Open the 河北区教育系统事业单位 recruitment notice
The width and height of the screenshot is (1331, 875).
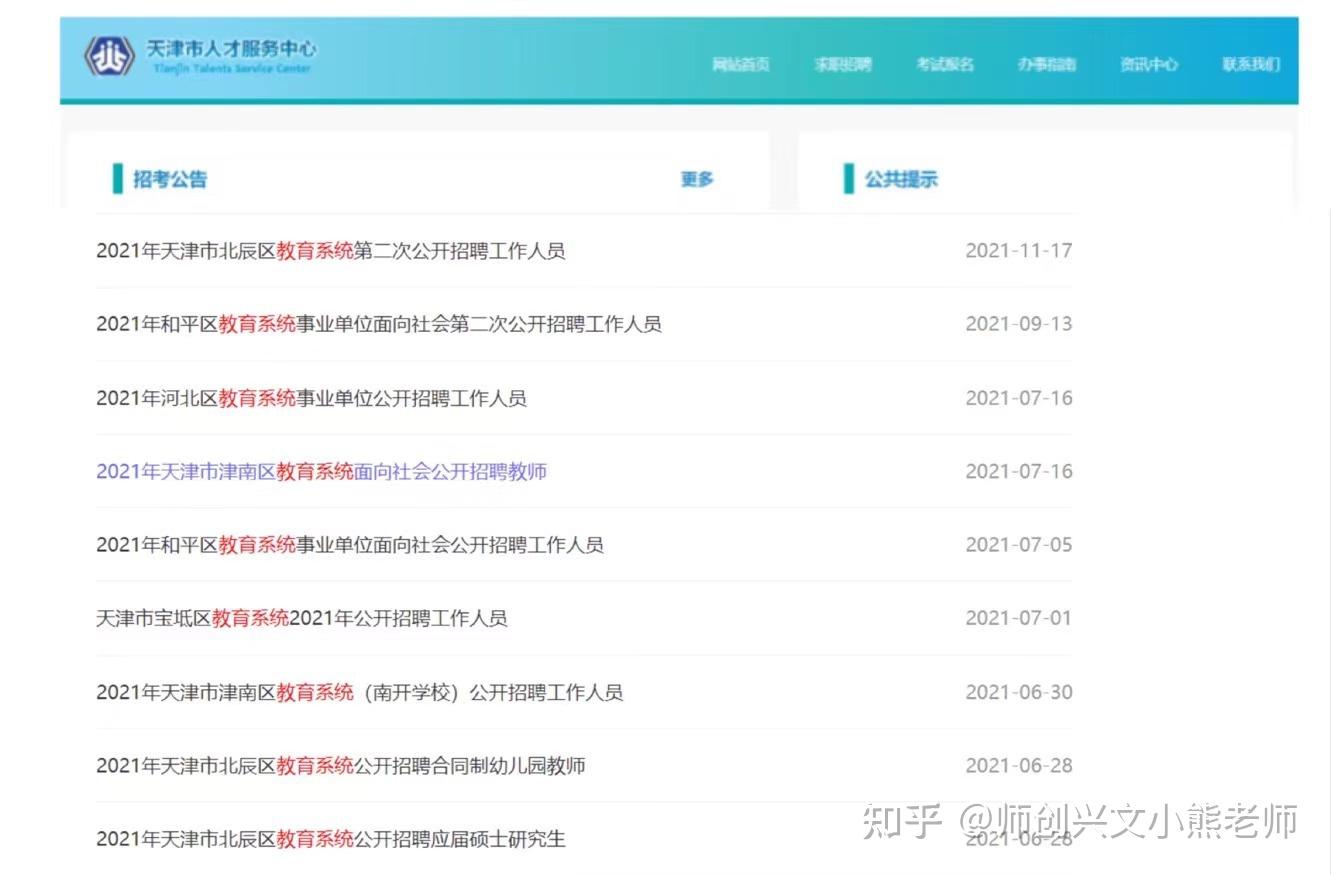click(313, 398)
